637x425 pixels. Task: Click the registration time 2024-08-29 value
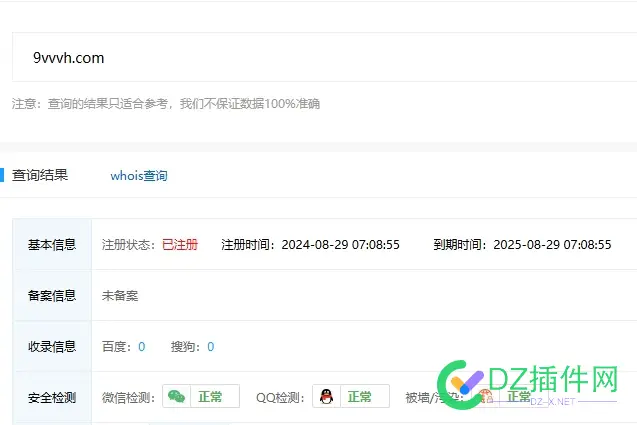pos(341,244)
